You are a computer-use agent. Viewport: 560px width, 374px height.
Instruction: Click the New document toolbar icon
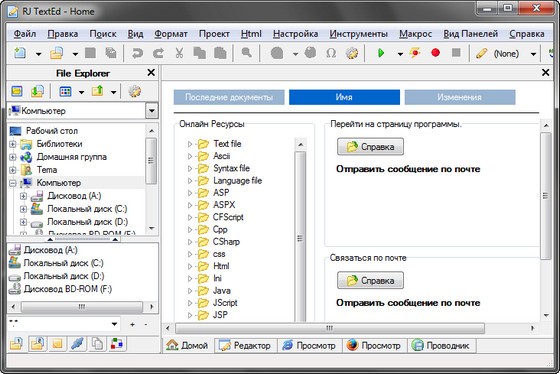[x=20, y=53]
